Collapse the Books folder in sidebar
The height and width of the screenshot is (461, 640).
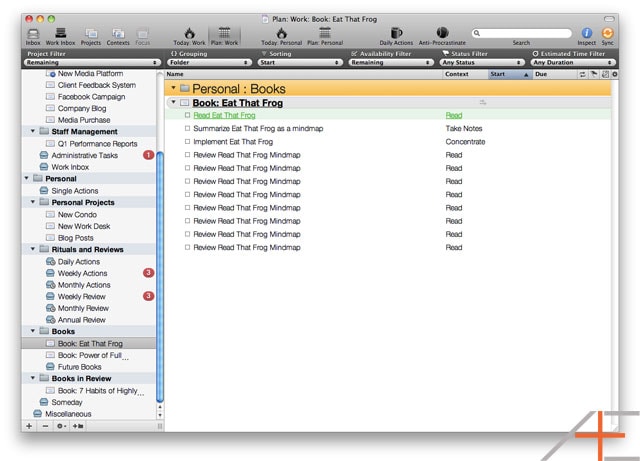tap(33, 331)
